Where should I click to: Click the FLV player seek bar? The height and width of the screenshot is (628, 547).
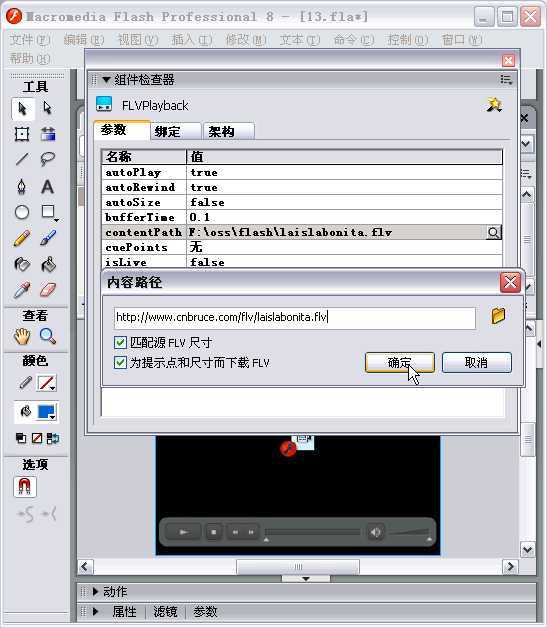(312, 532)
